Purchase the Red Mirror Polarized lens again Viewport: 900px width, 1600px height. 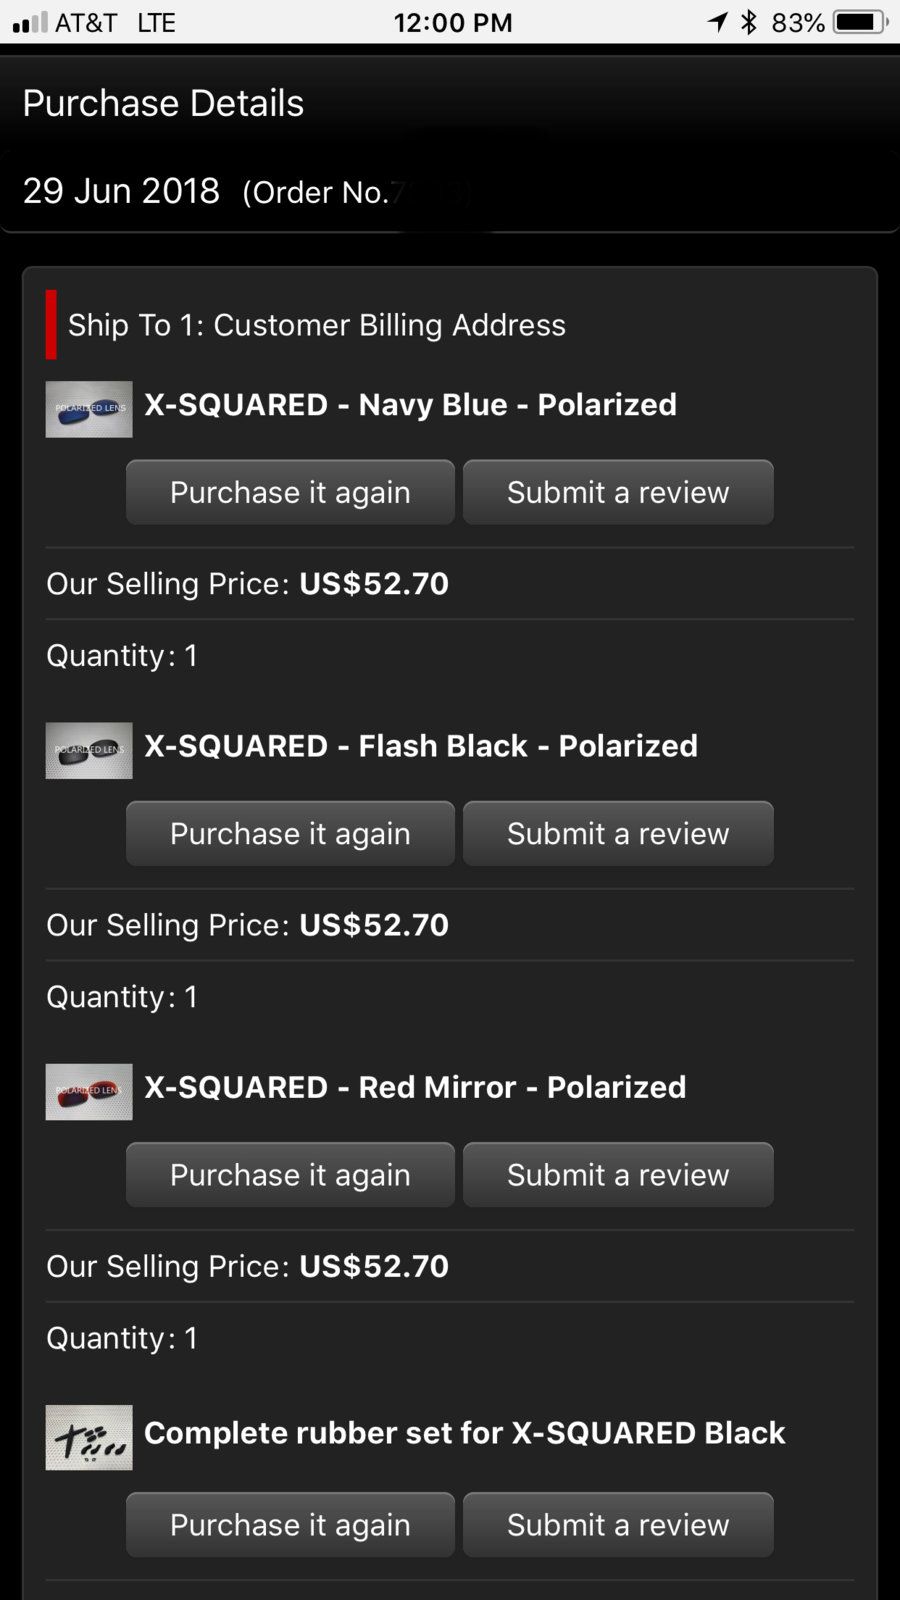(x=290, y=1174)
